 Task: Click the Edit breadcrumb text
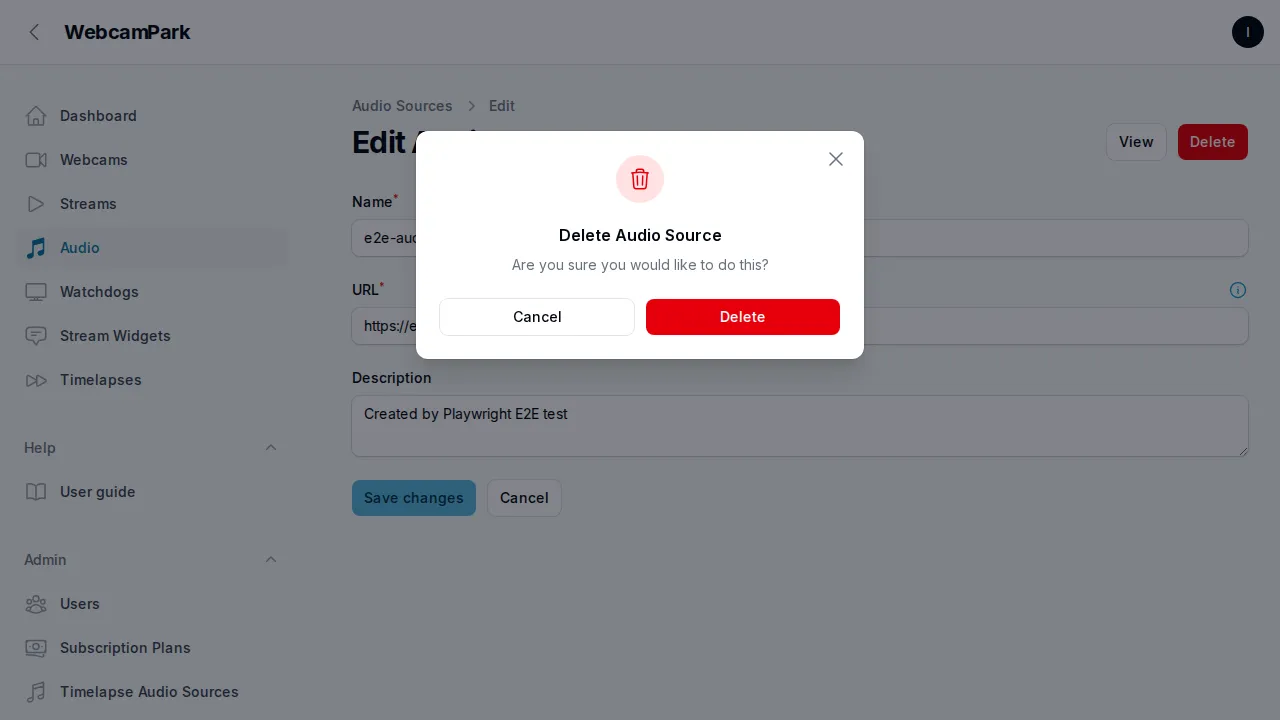point(502,106)
